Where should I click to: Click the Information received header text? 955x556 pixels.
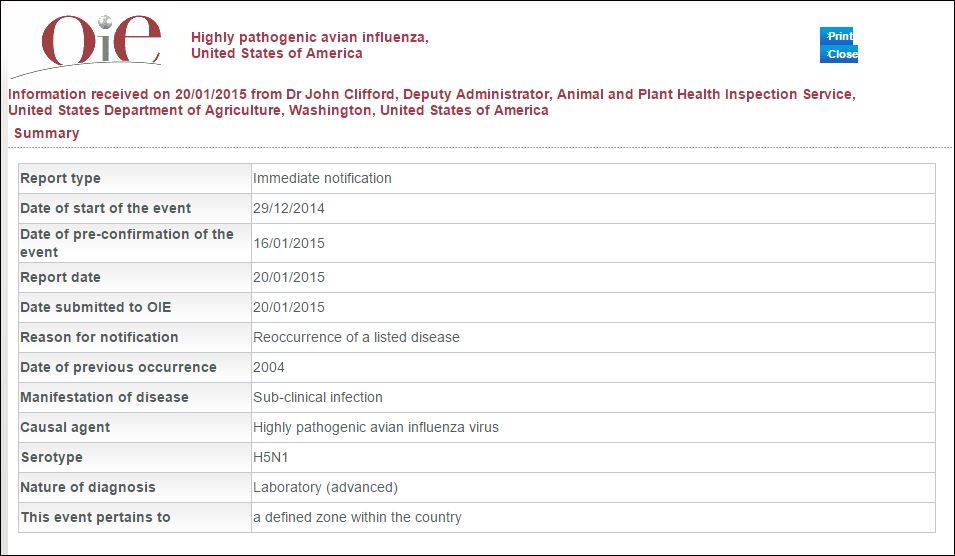pyautogui.click(x=432, y=102)
